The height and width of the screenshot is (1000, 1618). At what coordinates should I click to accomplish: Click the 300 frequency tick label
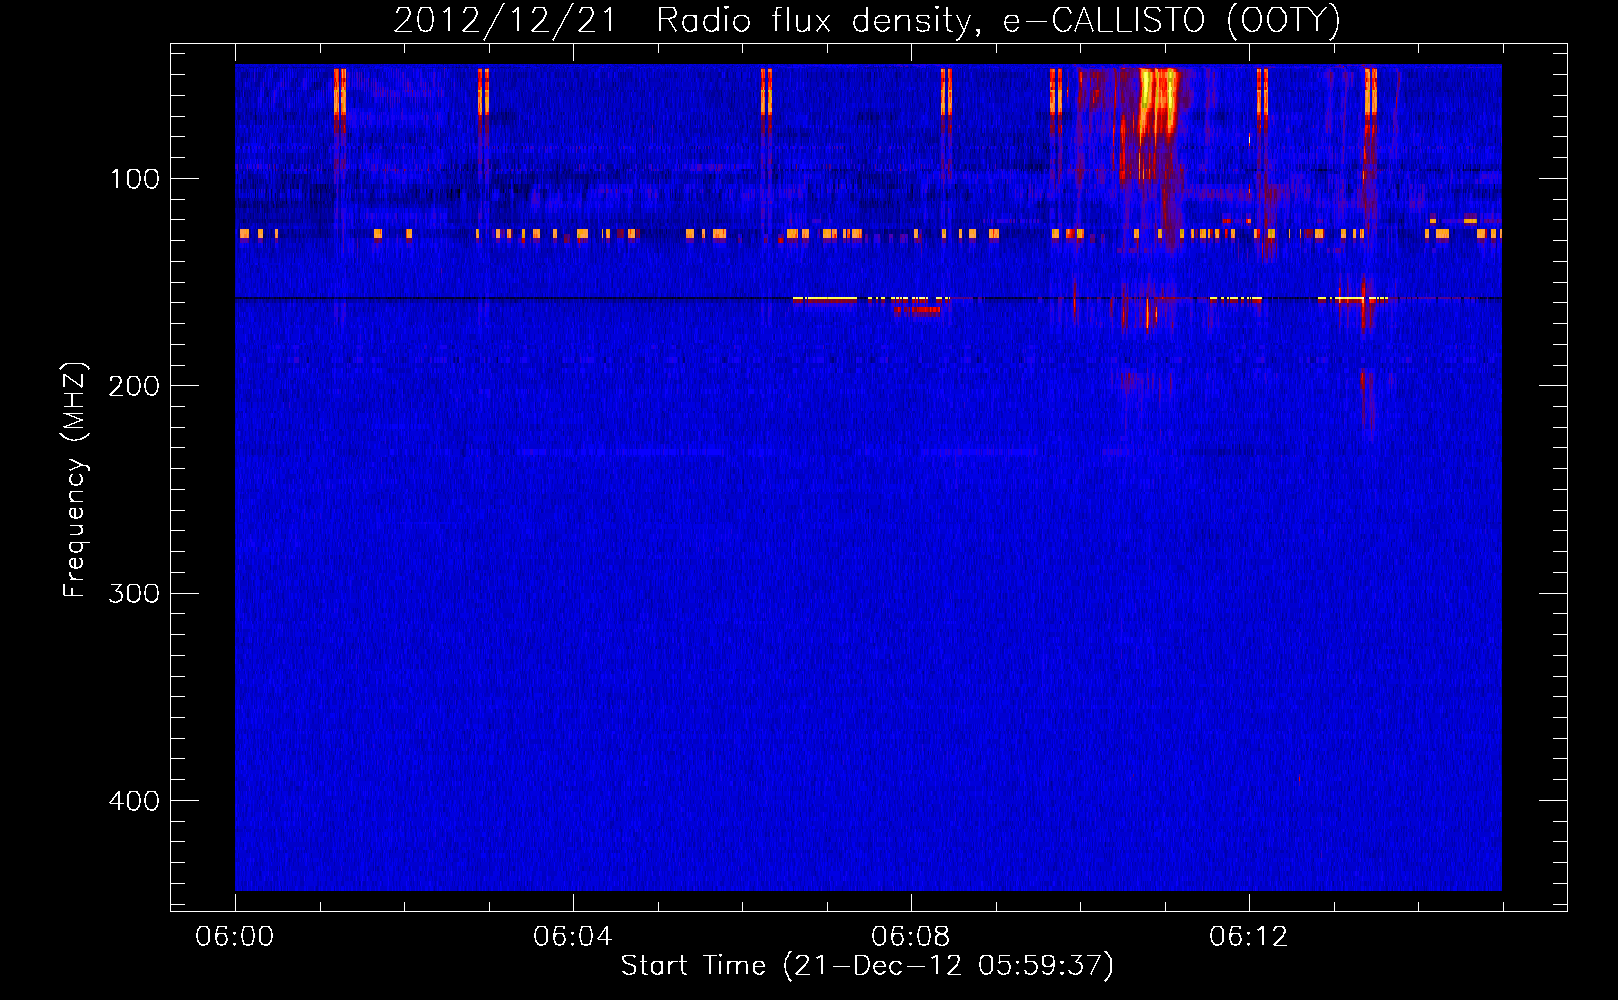click(x=135, y=593)
